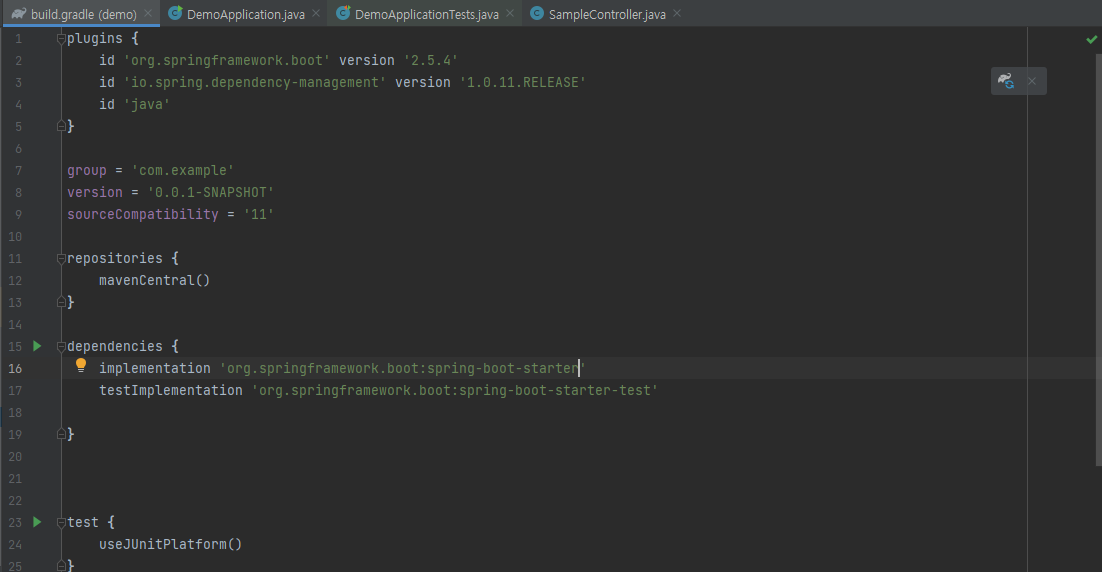Click the '0.0.1-SNAPSHOT' version value
Viewport: 1102px width, 572px height.
click(x=211, y=192)
